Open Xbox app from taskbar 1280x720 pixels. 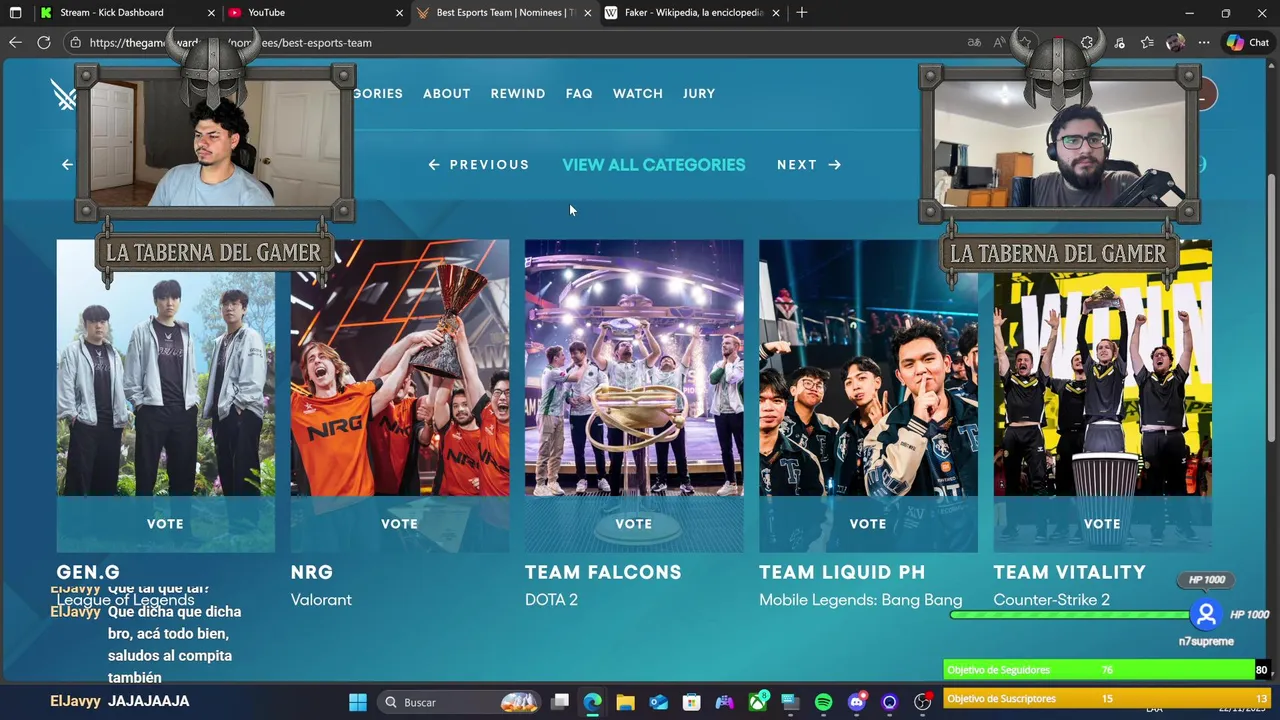point(758,702)
